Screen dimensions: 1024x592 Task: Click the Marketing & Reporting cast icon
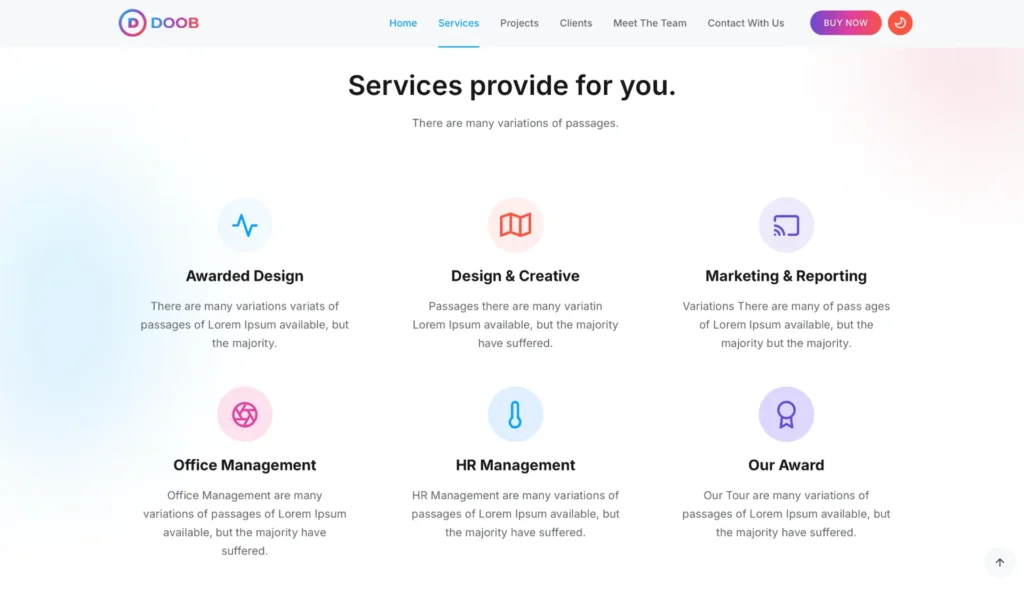(x=786, y=225)
